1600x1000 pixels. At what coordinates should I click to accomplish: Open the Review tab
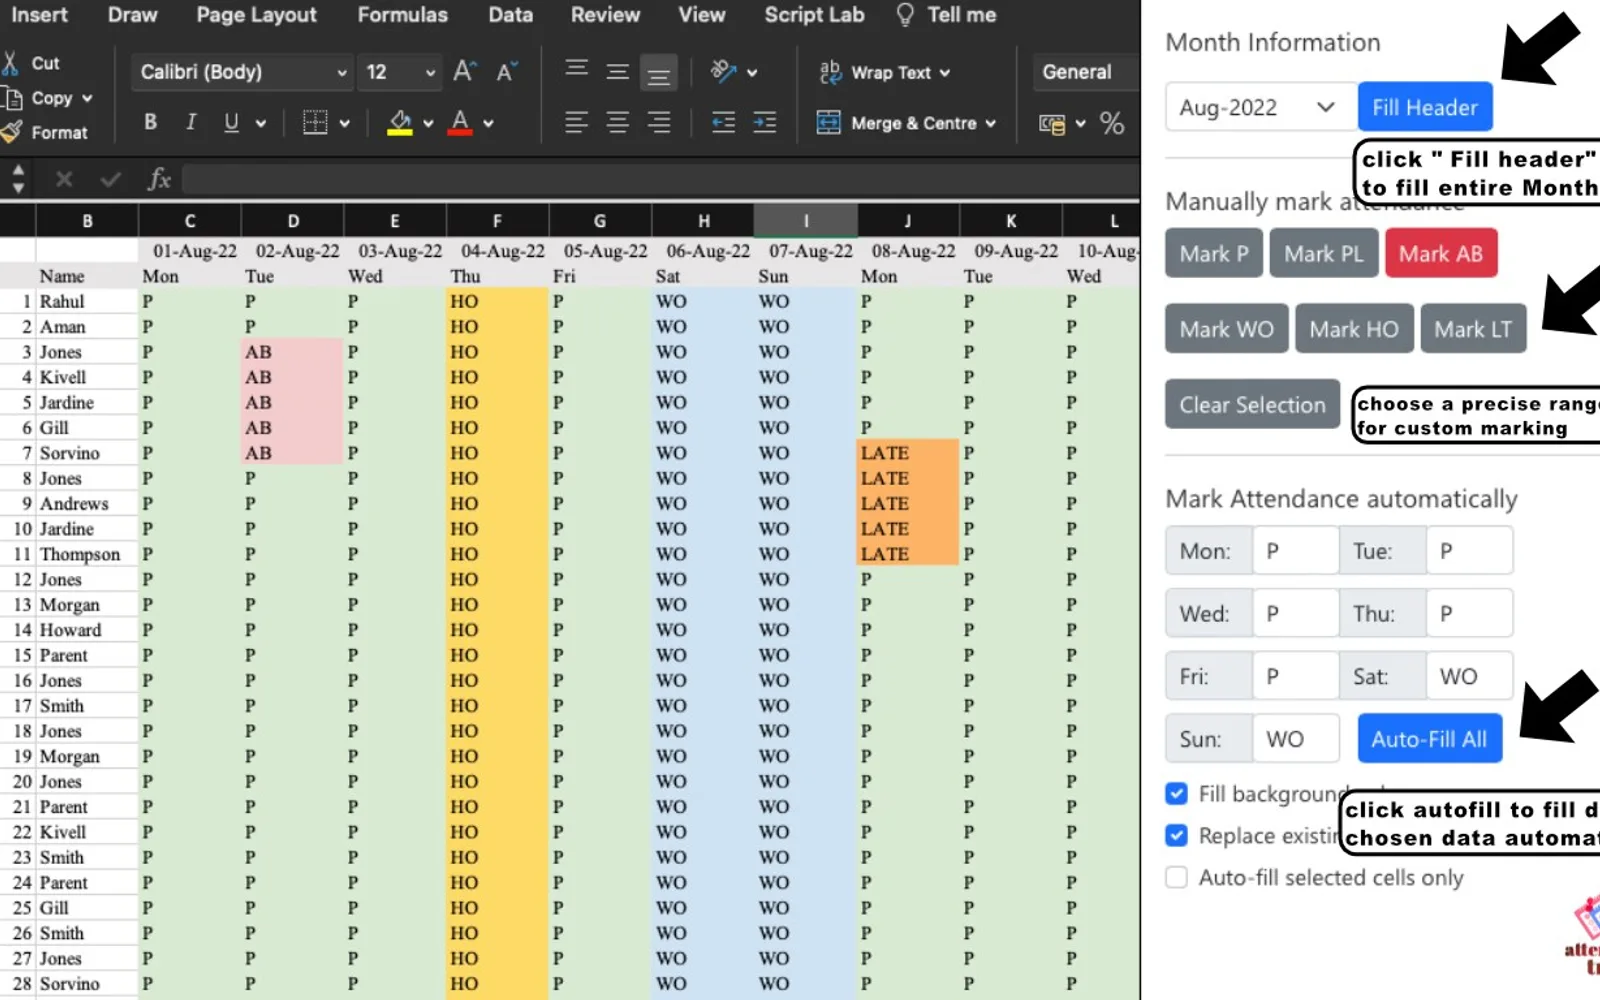click(605, 15)
